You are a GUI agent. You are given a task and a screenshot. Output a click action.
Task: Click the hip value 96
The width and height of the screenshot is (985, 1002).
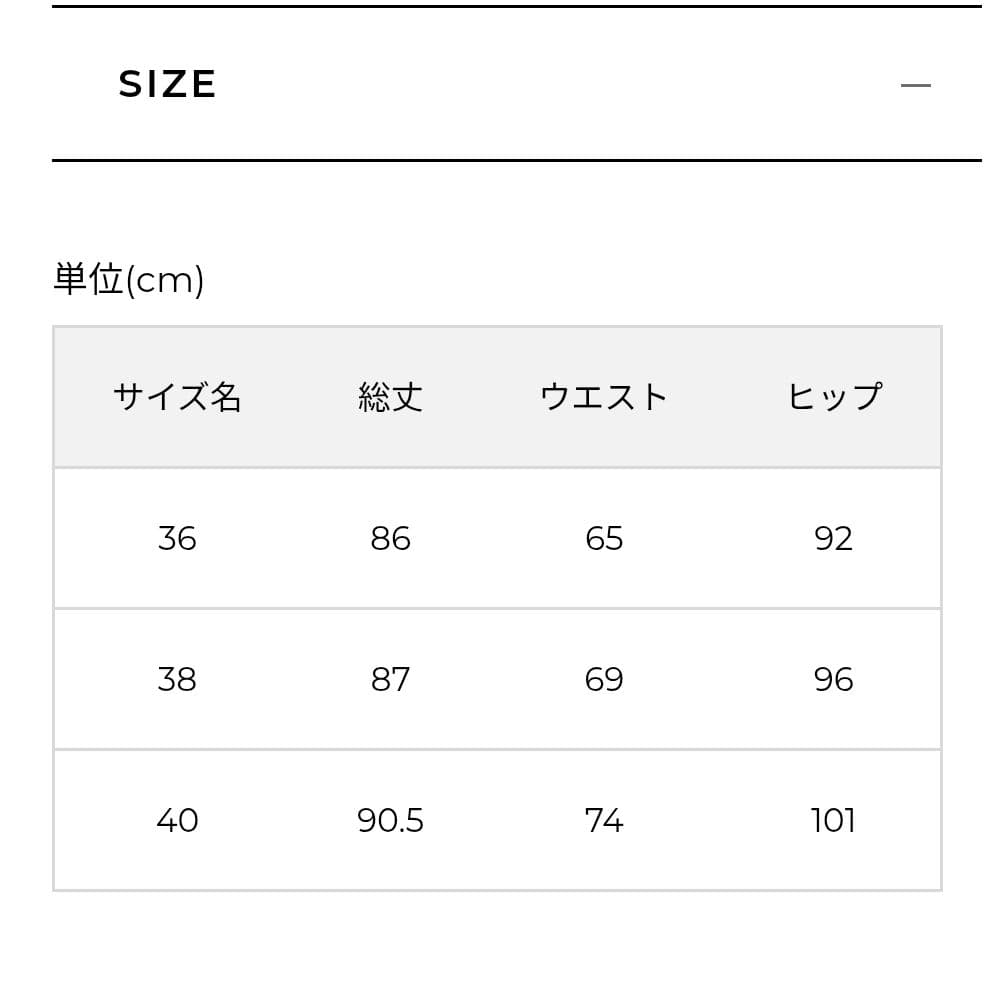click(833, 680)
